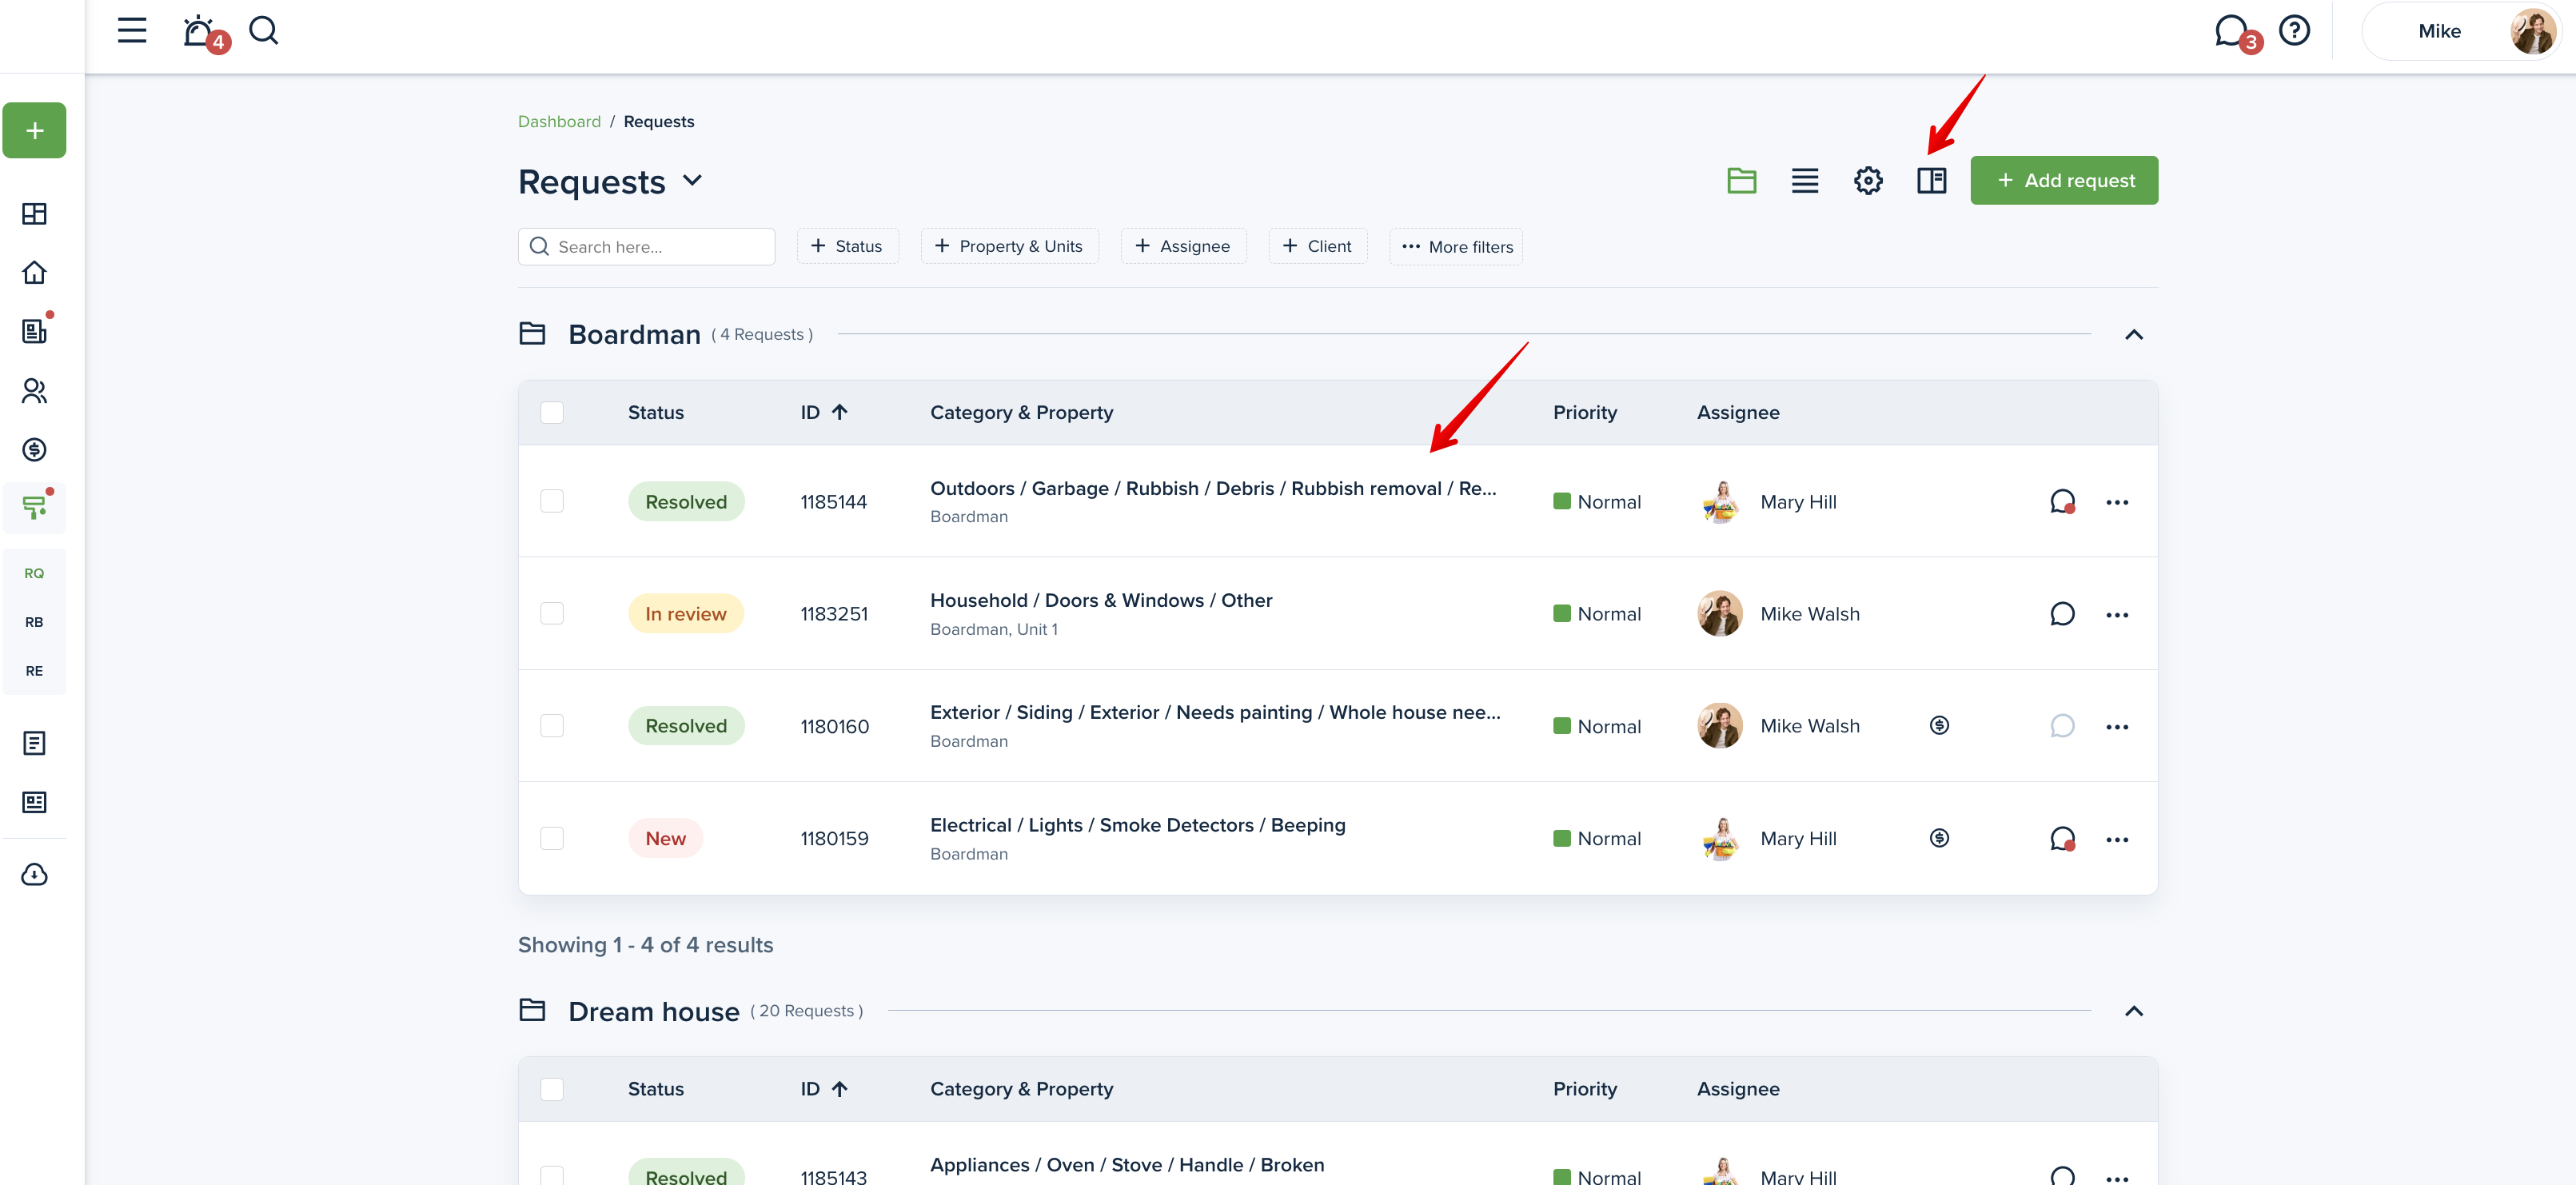Check the checkbox for request 1185144
This screenshot has height=1185, width=2576.
point(552,501)
